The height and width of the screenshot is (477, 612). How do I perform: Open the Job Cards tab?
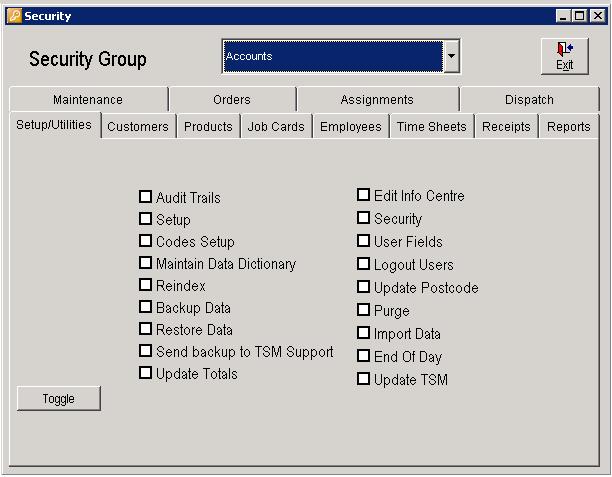pos(276,127)
